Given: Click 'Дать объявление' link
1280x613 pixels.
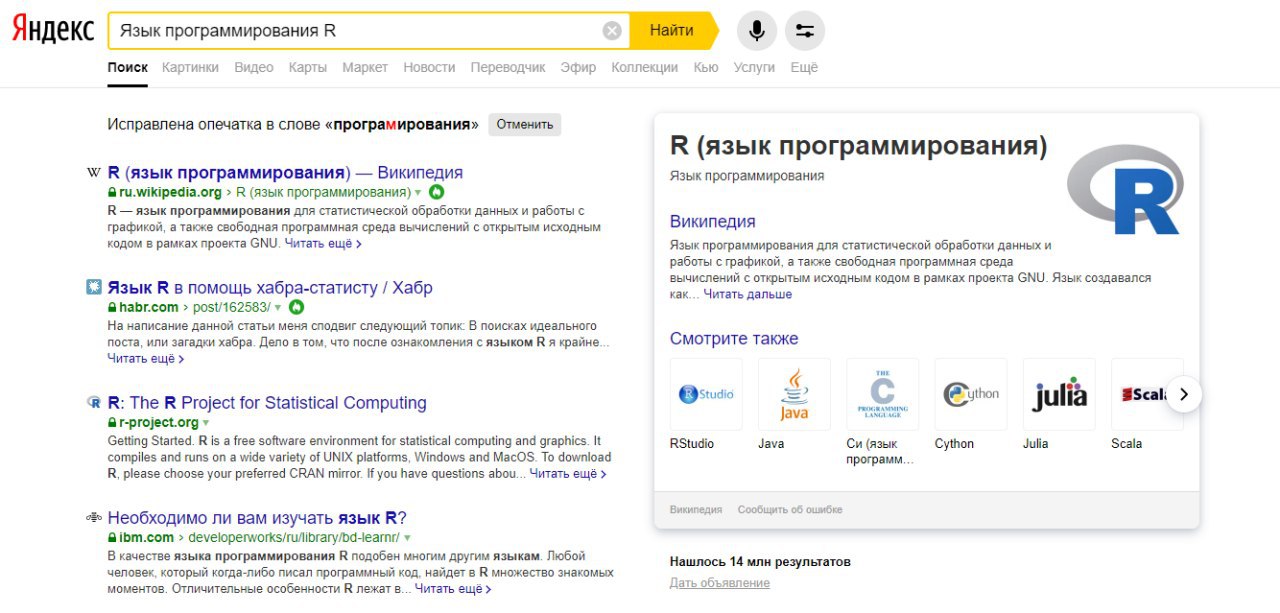Looking at the screenshot, I should (x=720, y=583).
